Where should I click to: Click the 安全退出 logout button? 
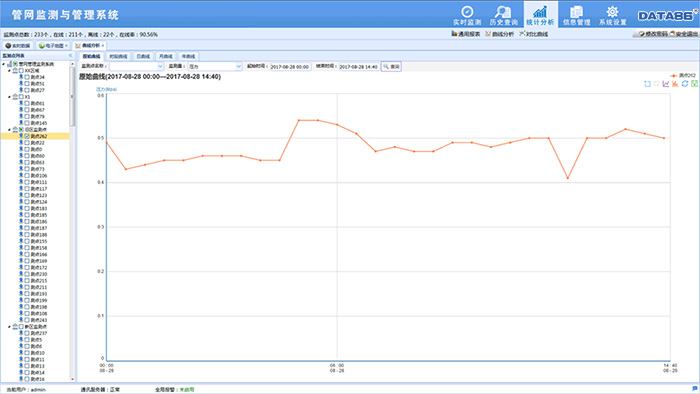click(683, 34)
